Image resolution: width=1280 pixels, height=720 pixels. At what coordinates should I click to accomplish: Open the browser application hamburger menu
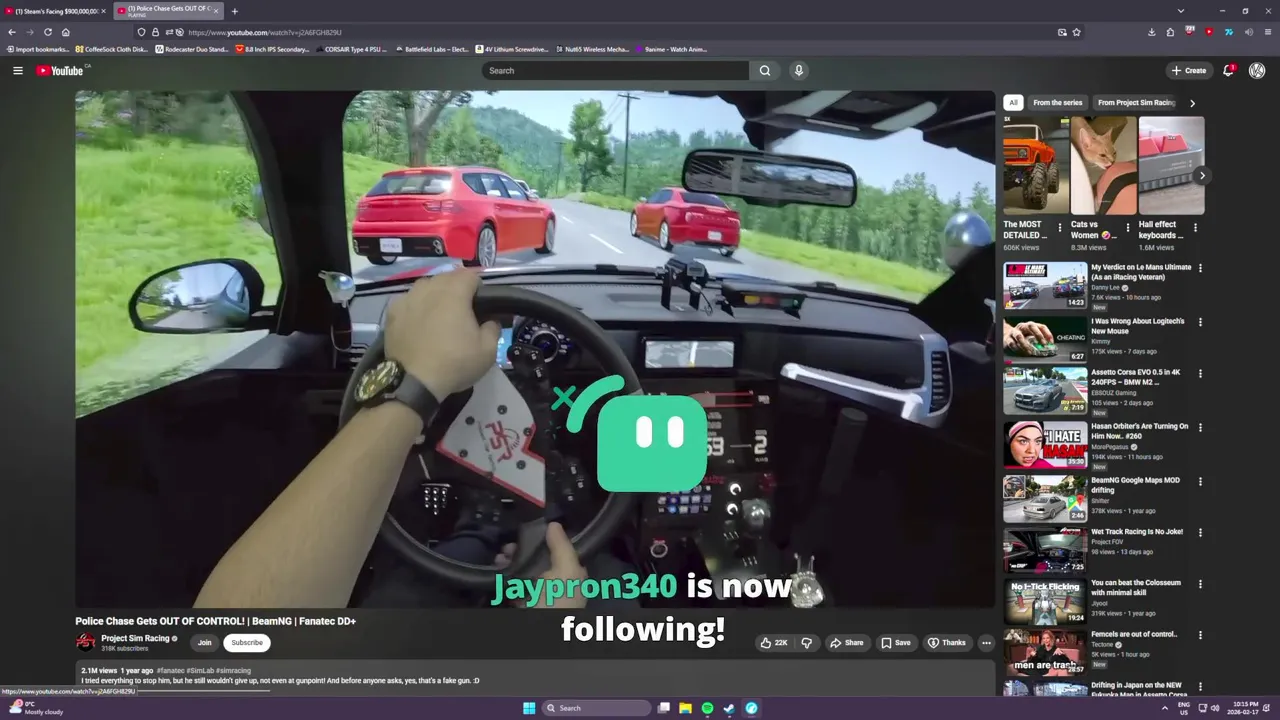[1267, 32]
